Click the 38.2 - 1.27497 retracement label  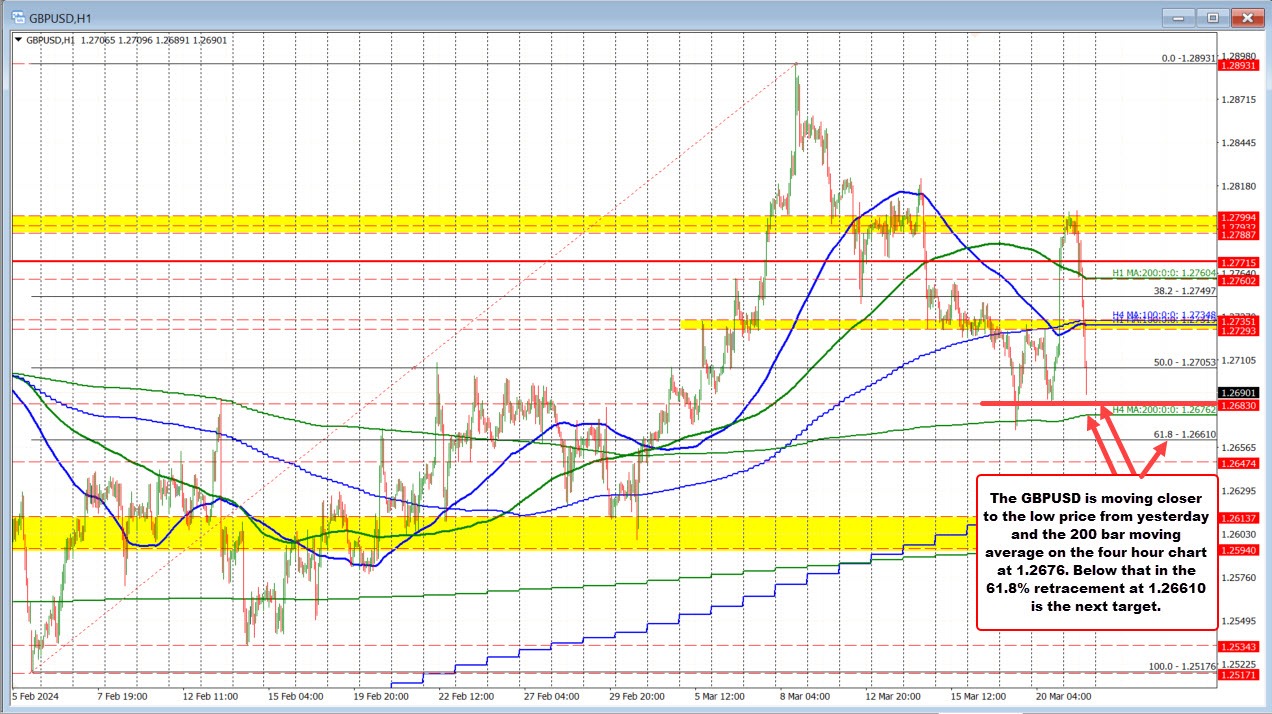(1182, 290)
